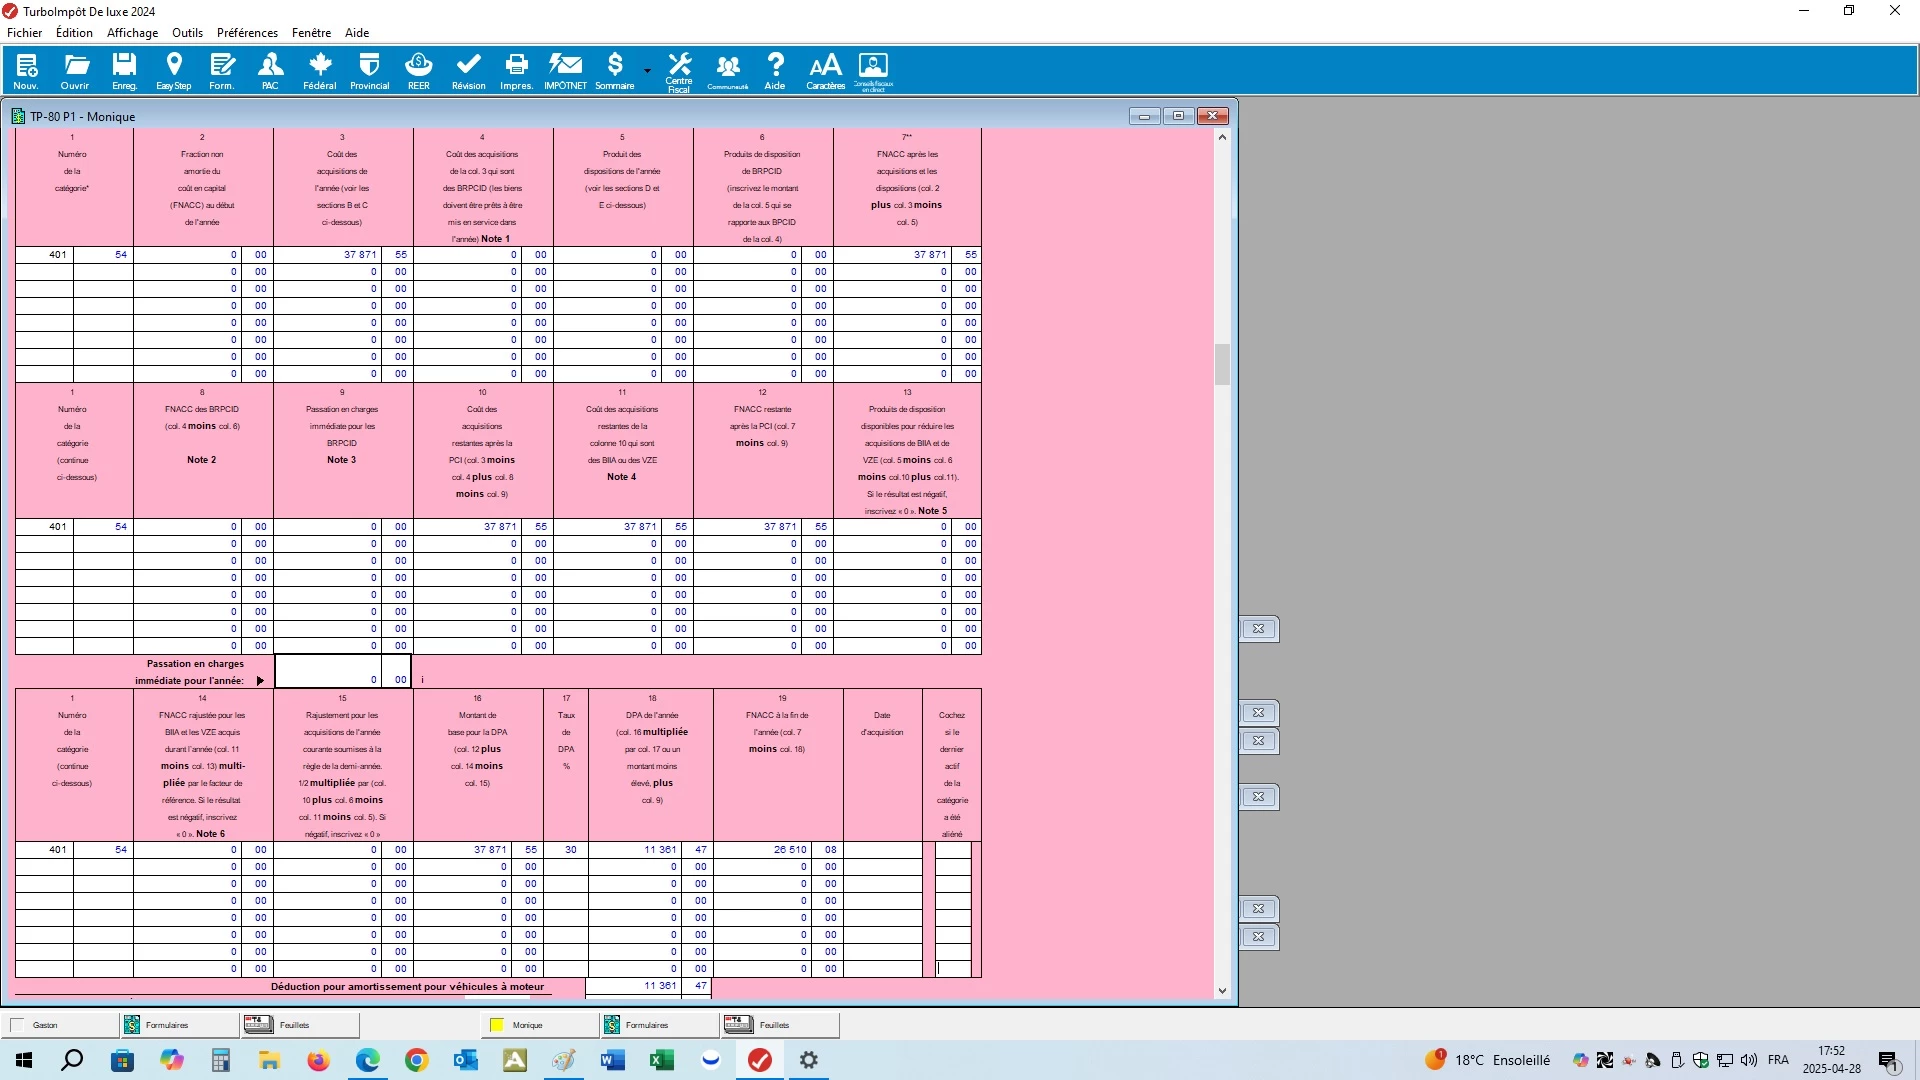Click the form scrollbar down arrow
This screenshot has height=1080, width=1920.
[1222, 991]
